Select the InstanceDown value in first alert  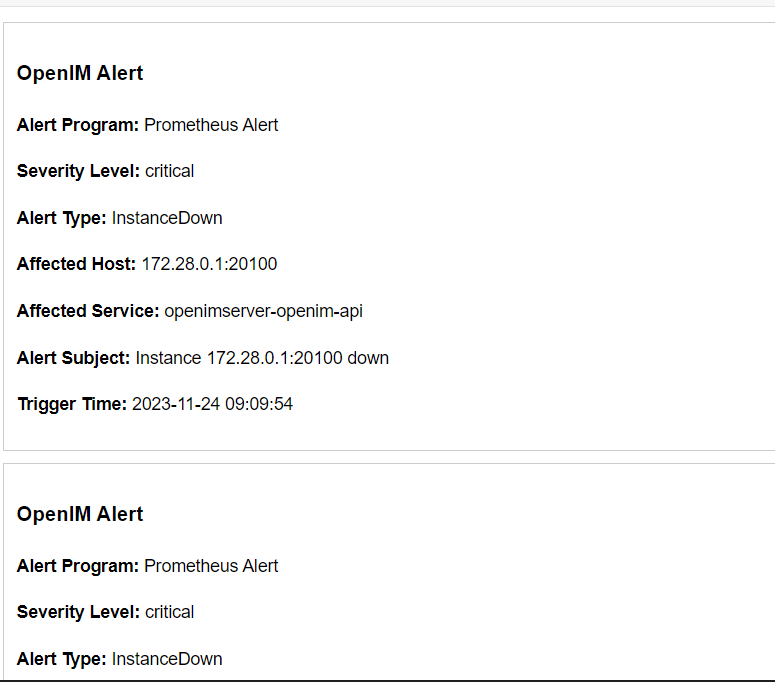click(167, 218)
